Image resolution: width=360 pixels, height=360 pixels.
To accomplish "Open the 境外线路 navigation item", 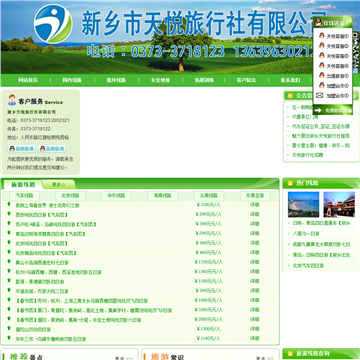I will click(x=116, y=80).
